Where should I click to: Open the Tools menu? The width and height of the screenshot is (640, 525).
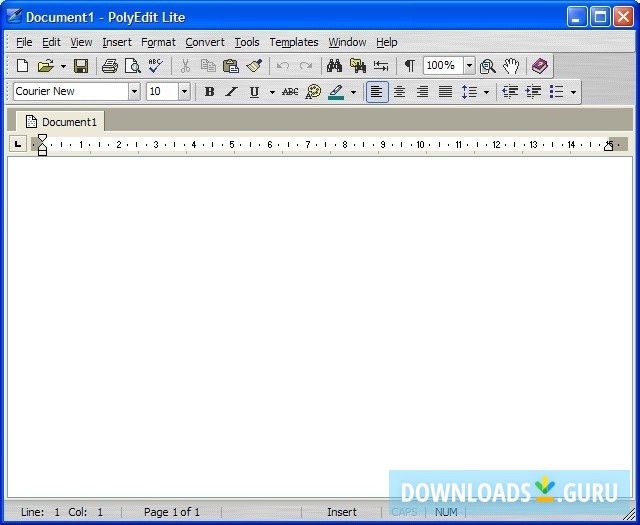(247, 42)
